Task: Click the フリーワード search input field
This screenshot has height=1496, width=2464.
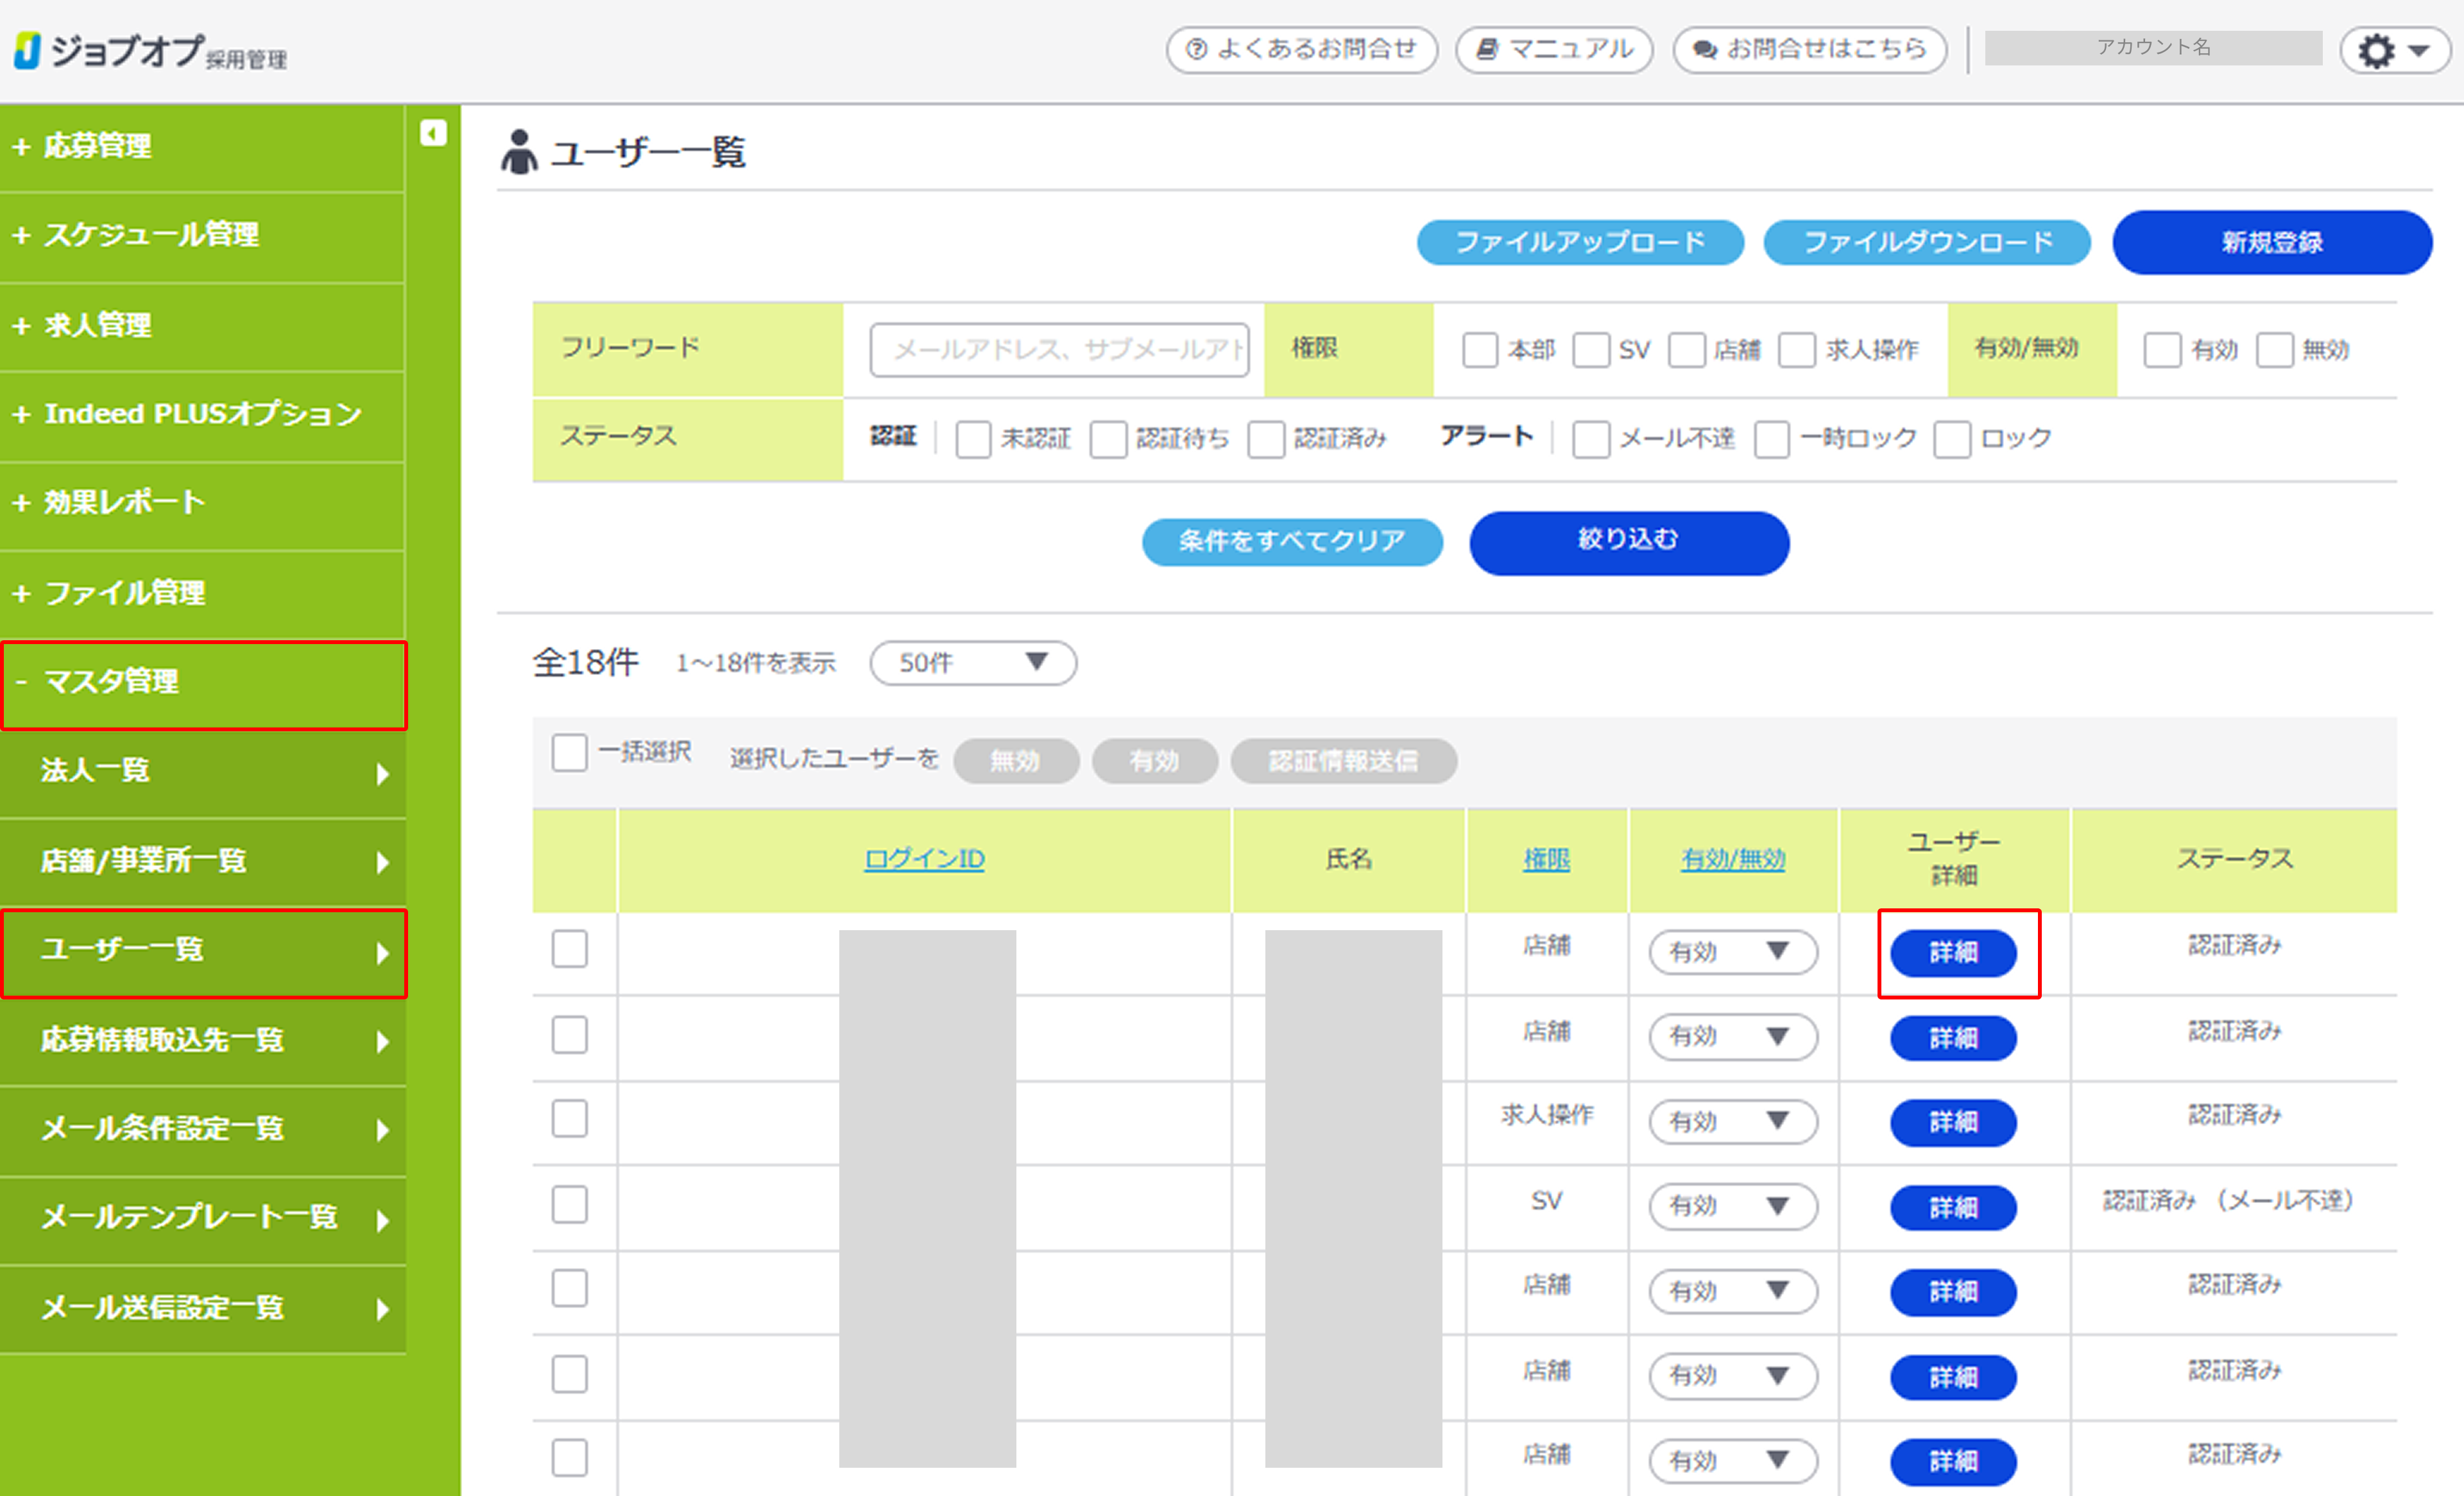Action: 1059,349
